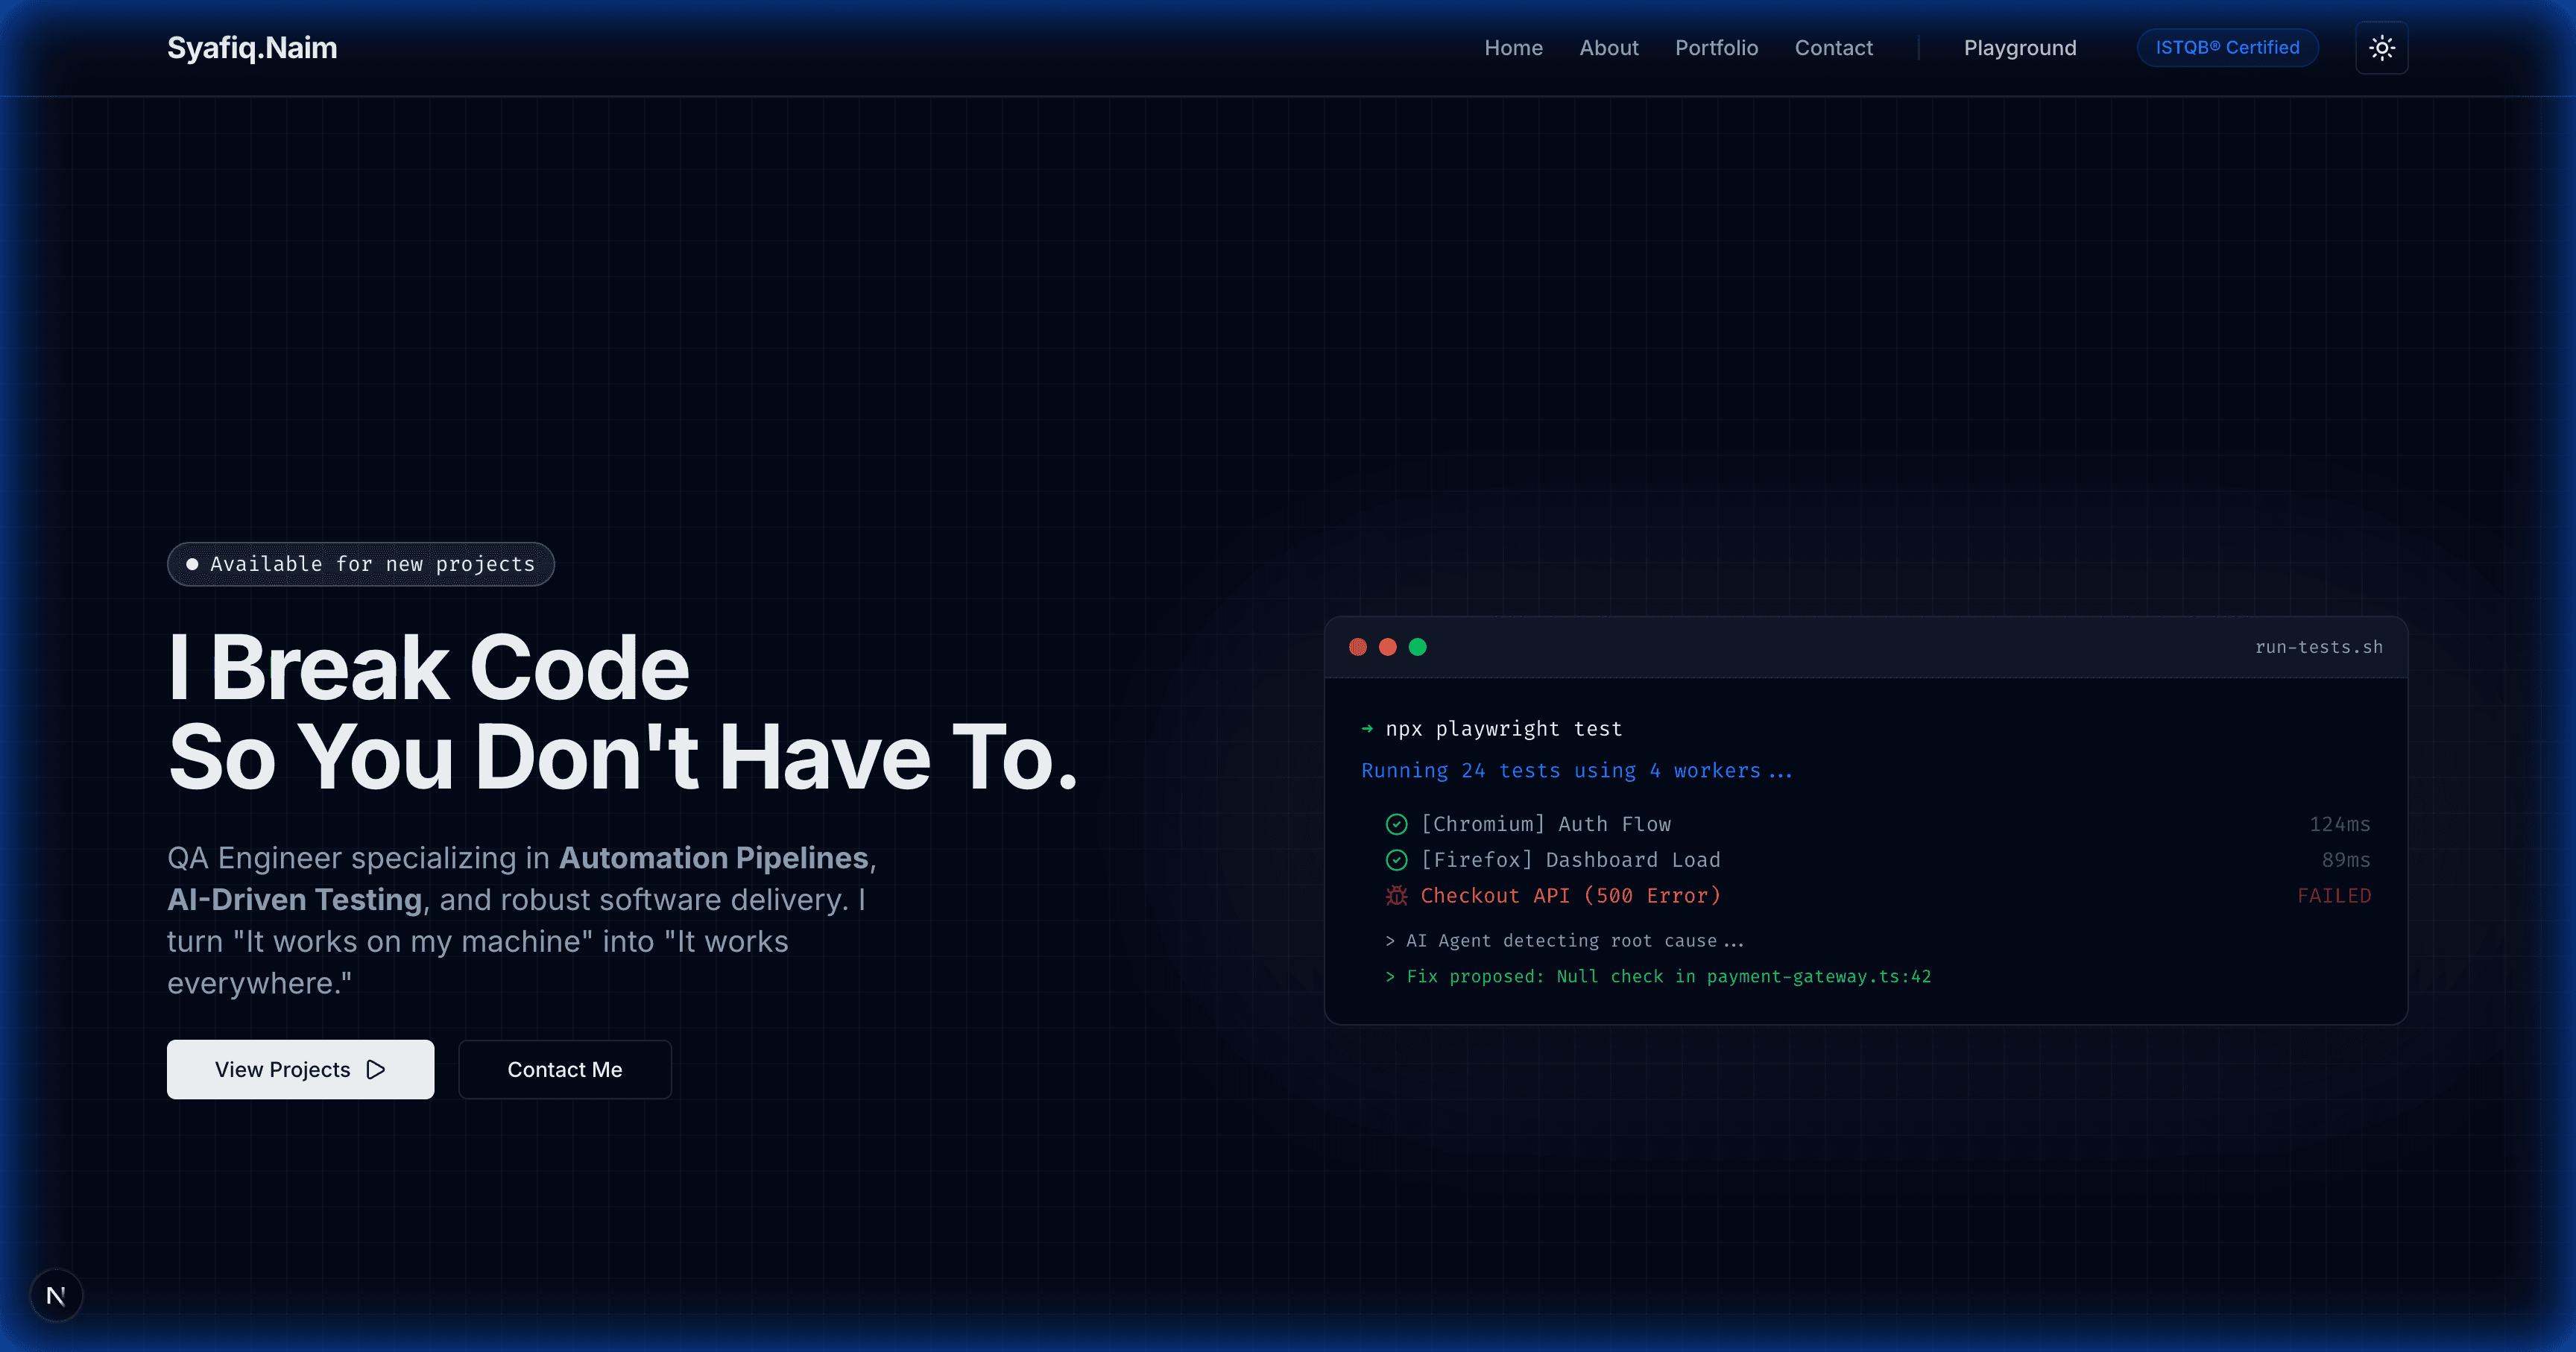The image size is (2576, 1352).
Task: Click the play icon inside View Projects button
Action: pyautogui.click(x=374, y=1069)
